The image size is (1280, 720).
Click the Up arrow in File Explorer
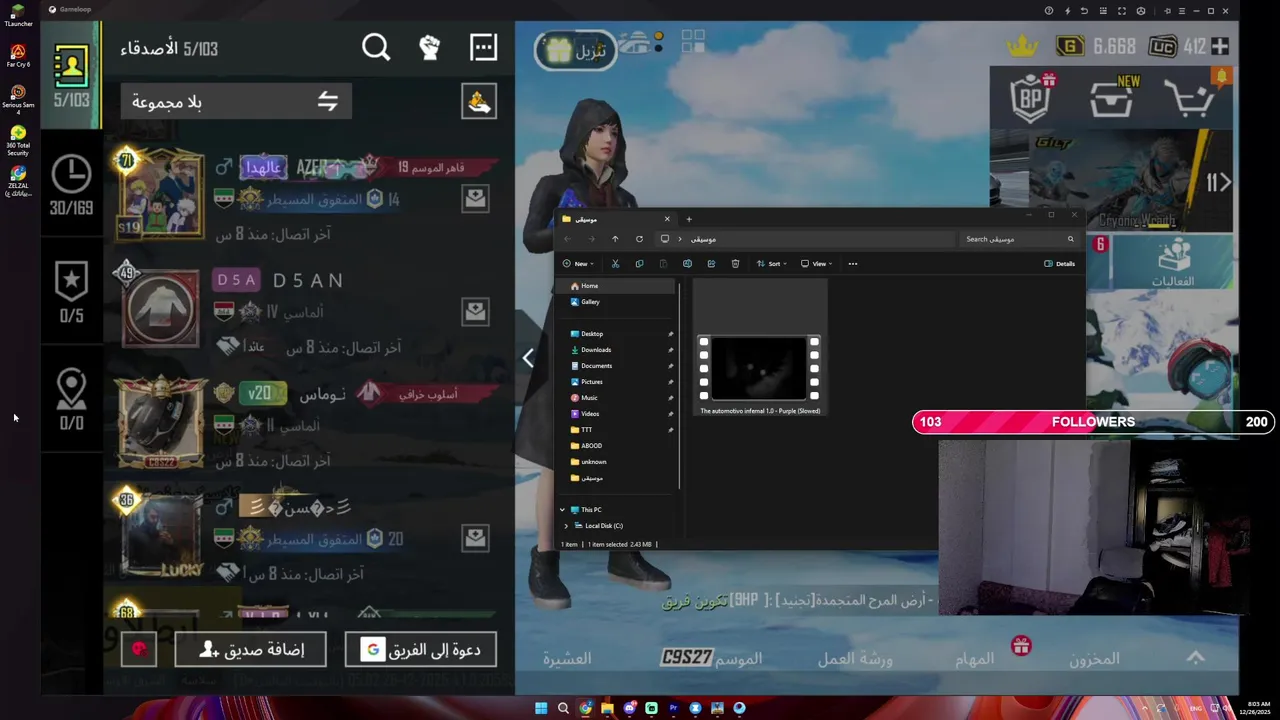point(615,239)
